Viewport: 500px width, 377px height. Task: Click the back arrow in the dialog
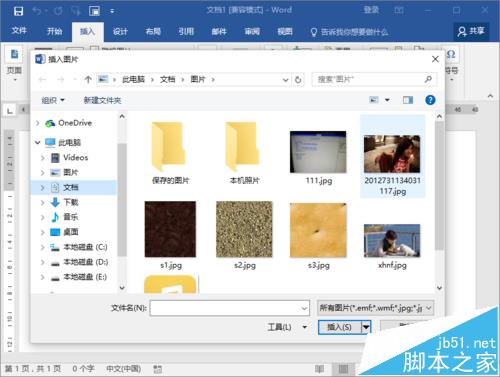[42, 79]
